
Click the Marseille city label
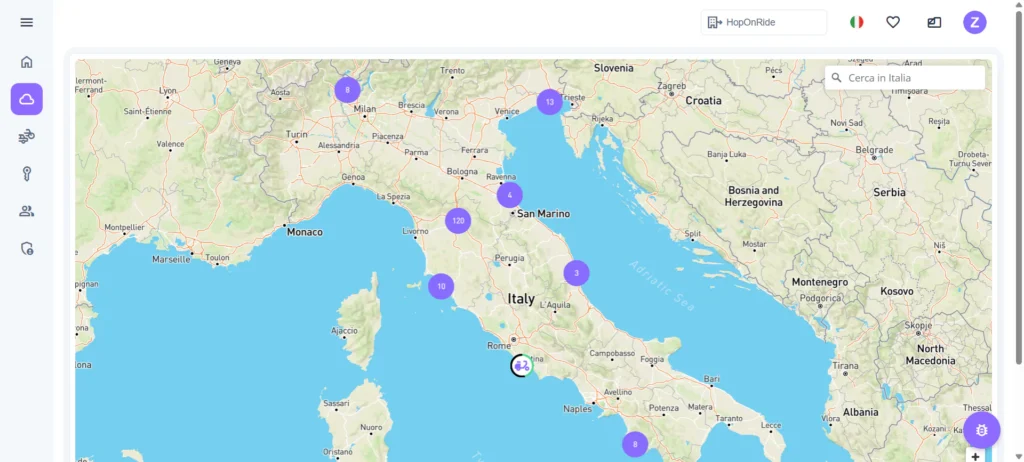pos(171,259)
